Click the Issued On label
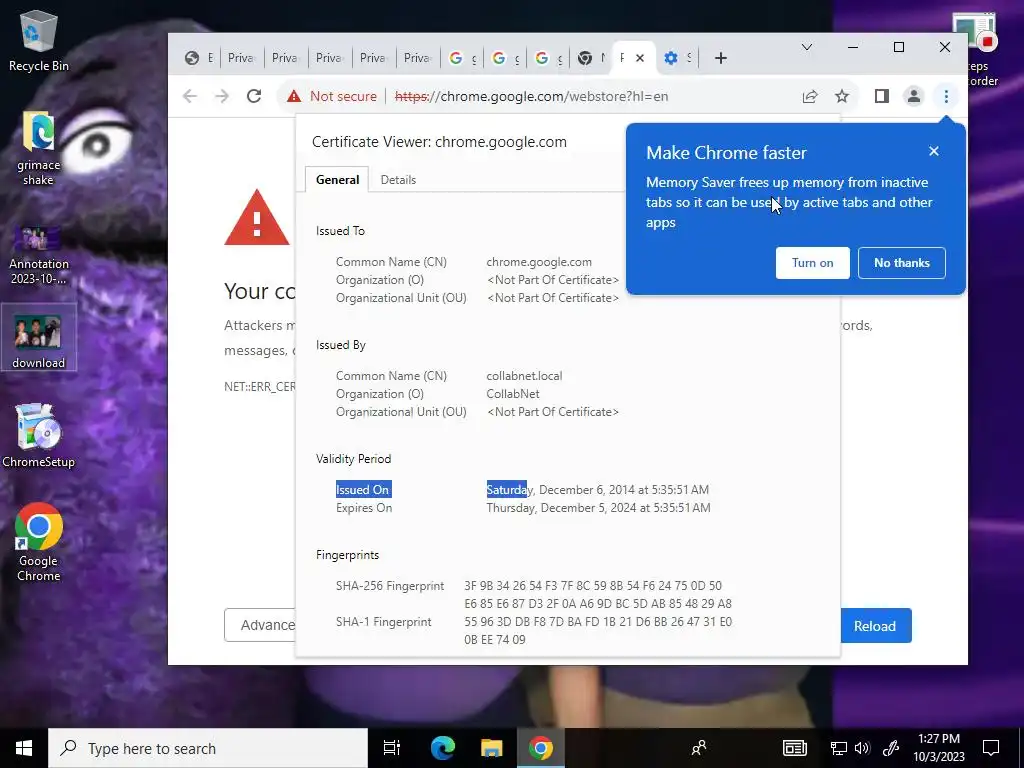Viewport: 1024px width, 768px height. click(363, 490)
